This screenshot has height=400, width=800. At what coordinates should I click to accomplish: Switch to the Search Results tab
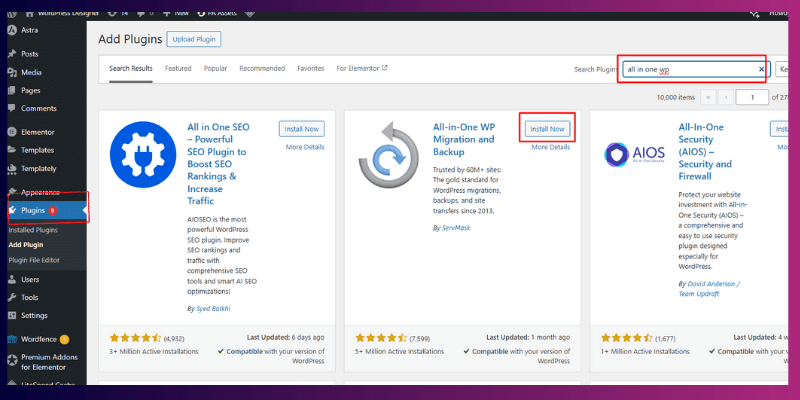[131, 68]
